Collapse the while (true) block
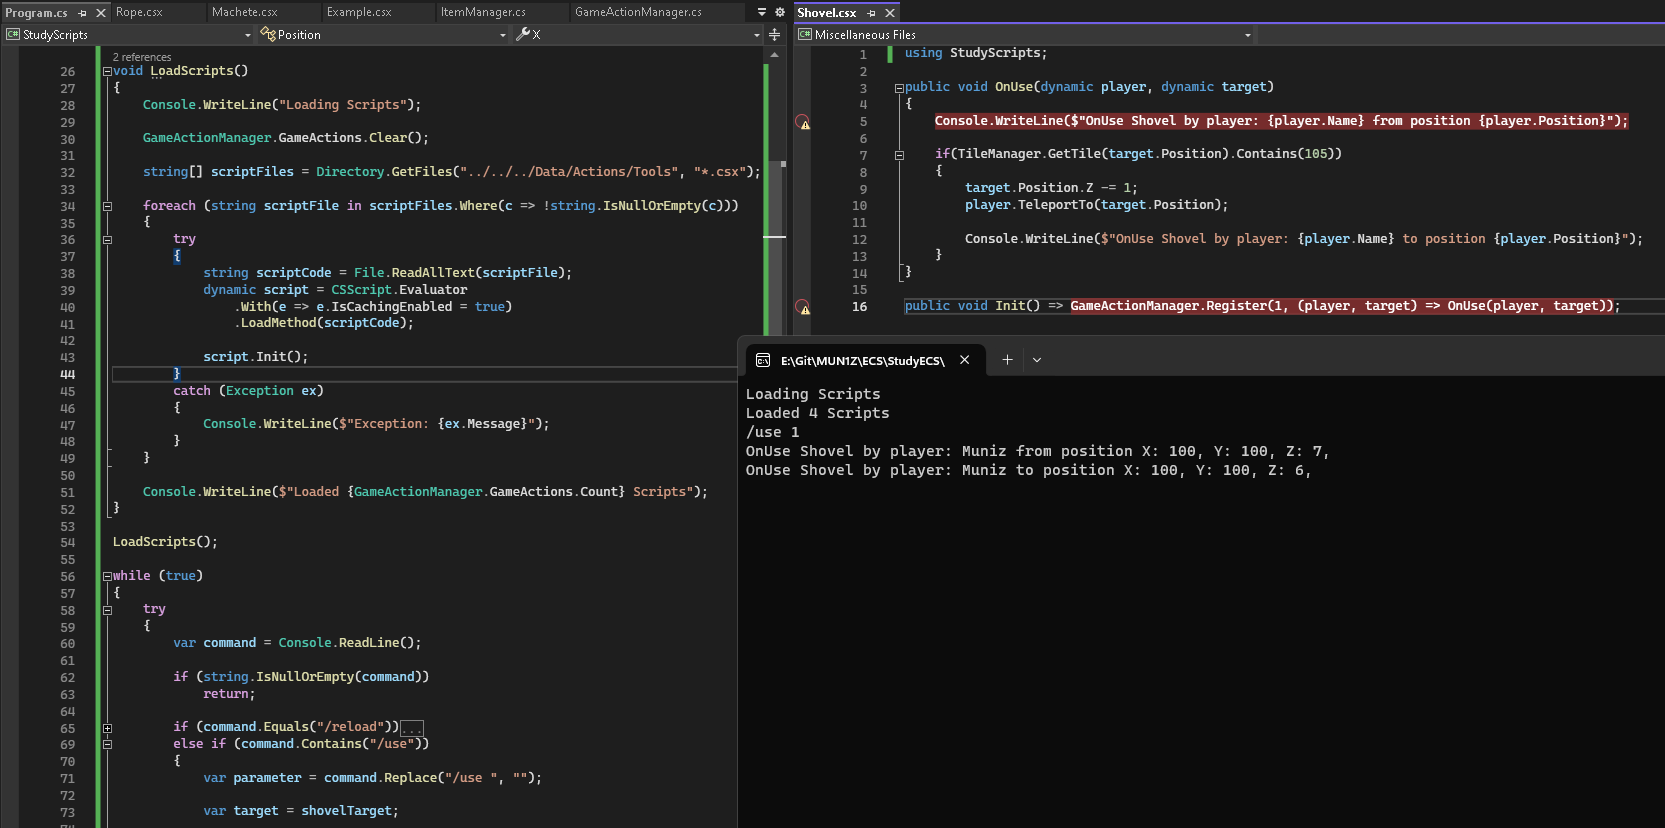Screen dimensions: 1665x828 [107, 576]
